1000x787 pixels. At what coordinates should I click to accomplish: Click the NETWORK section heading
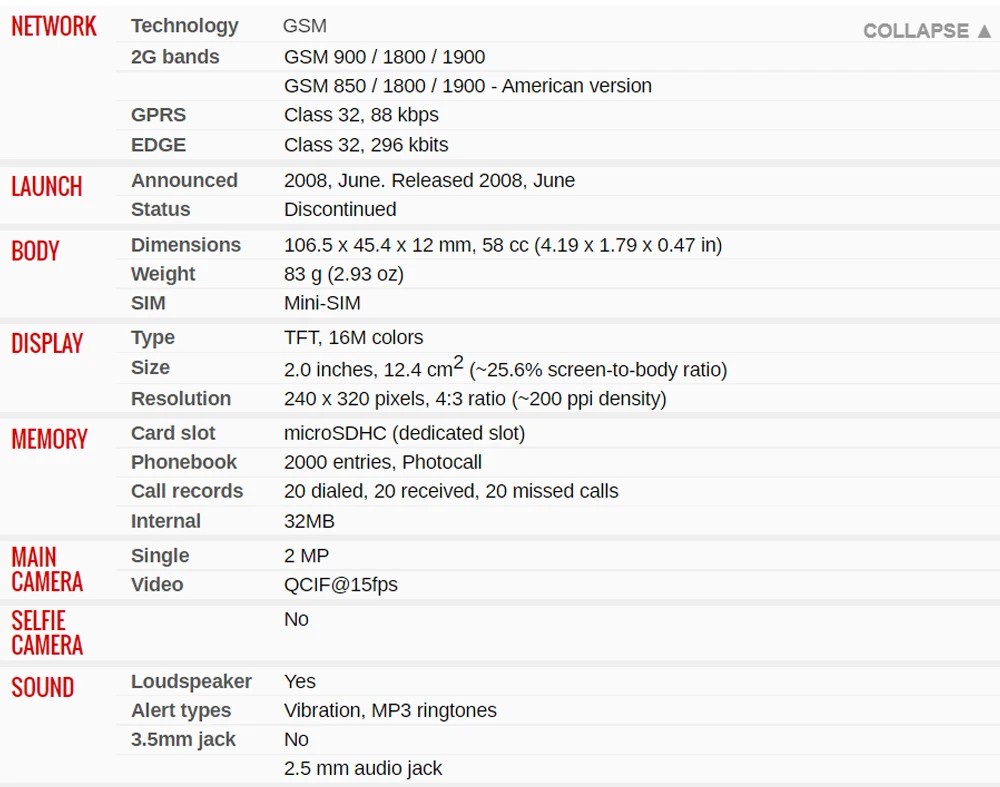click(x=54, y=27)
